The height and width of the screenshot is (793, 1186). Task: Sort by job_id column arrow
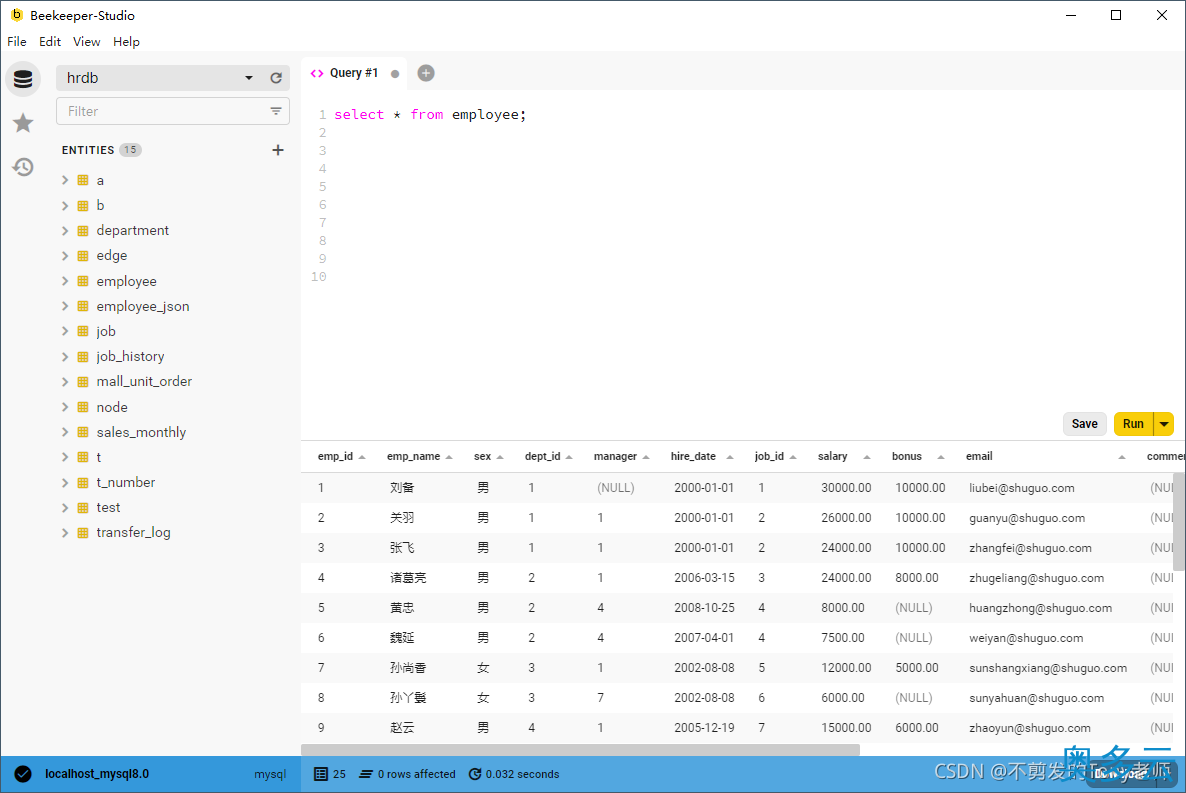point(793,457)
